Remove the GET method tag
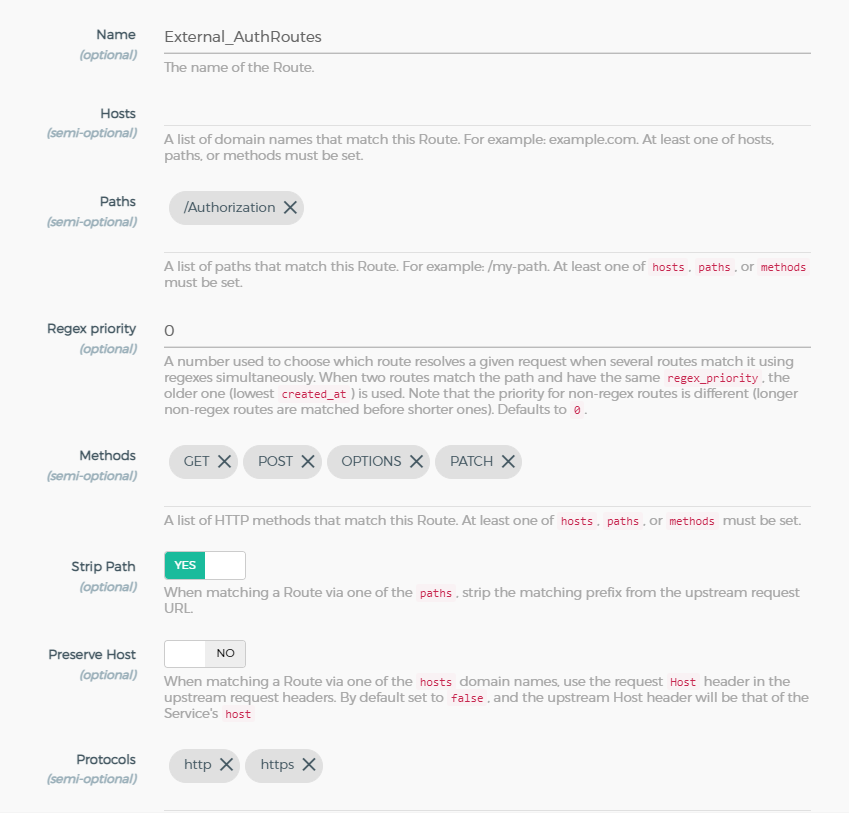 click(x=225, y=462)
